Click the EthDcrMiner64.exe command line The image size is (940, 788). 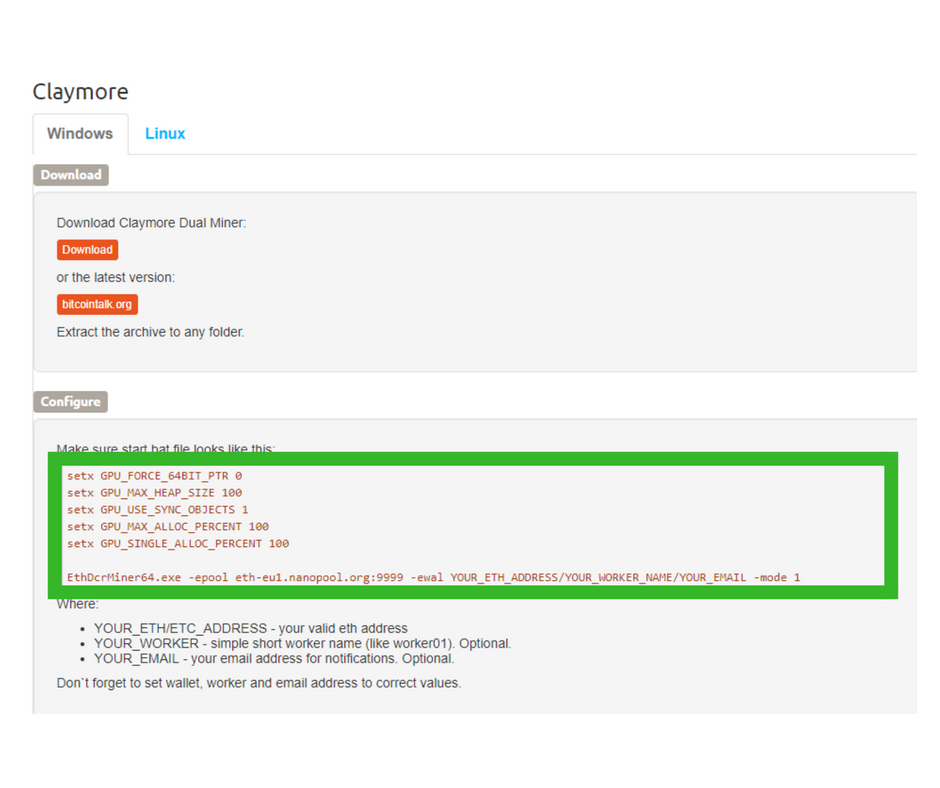[x=433, y=578]
